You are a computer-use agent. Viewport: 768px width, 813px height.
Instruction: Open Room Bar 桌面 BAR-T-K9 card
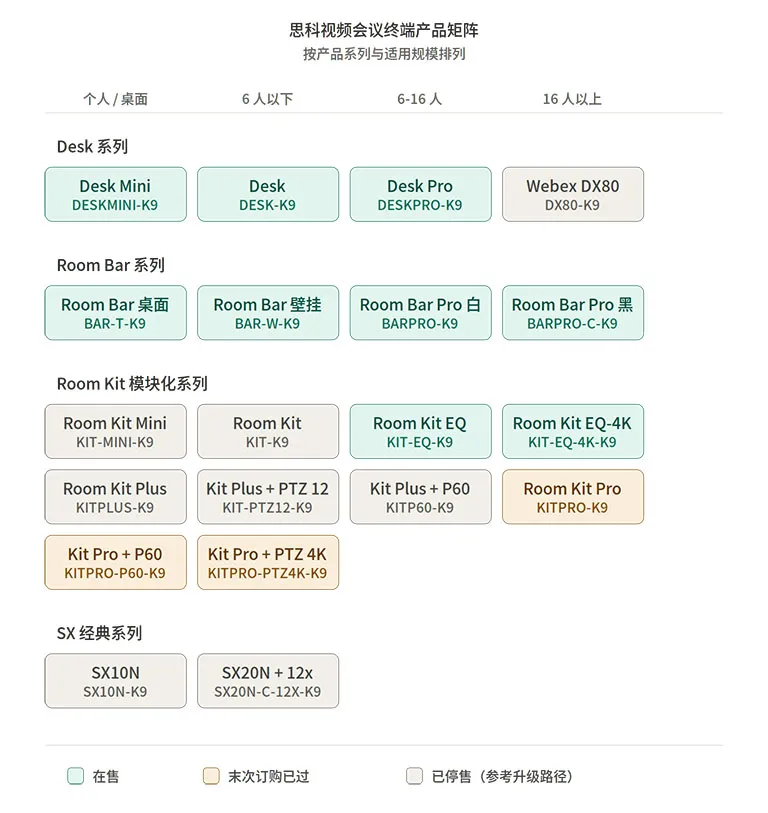pyautogui.click(x=116, y=313)
